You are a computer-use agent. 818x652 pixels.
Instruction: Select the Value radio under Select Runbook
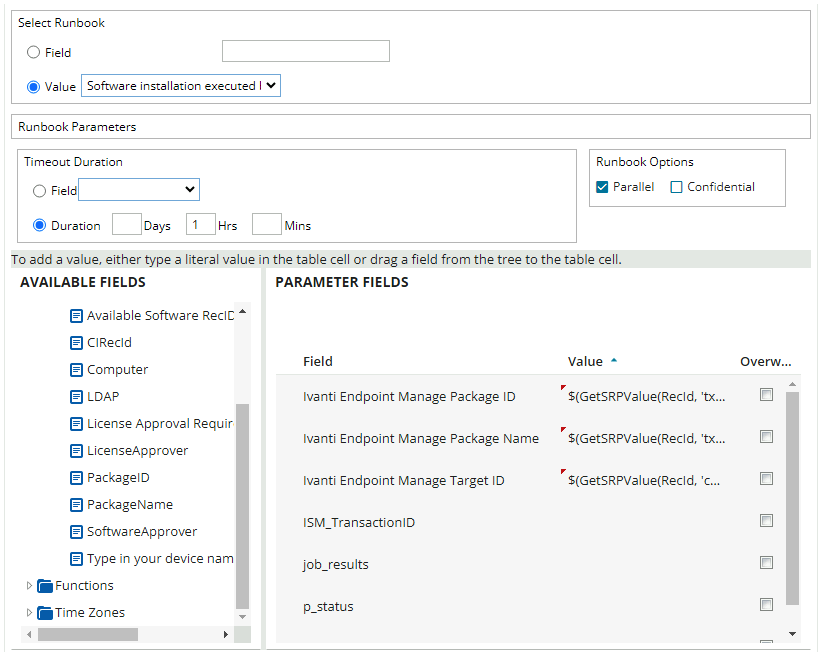(x=33, y=87)
